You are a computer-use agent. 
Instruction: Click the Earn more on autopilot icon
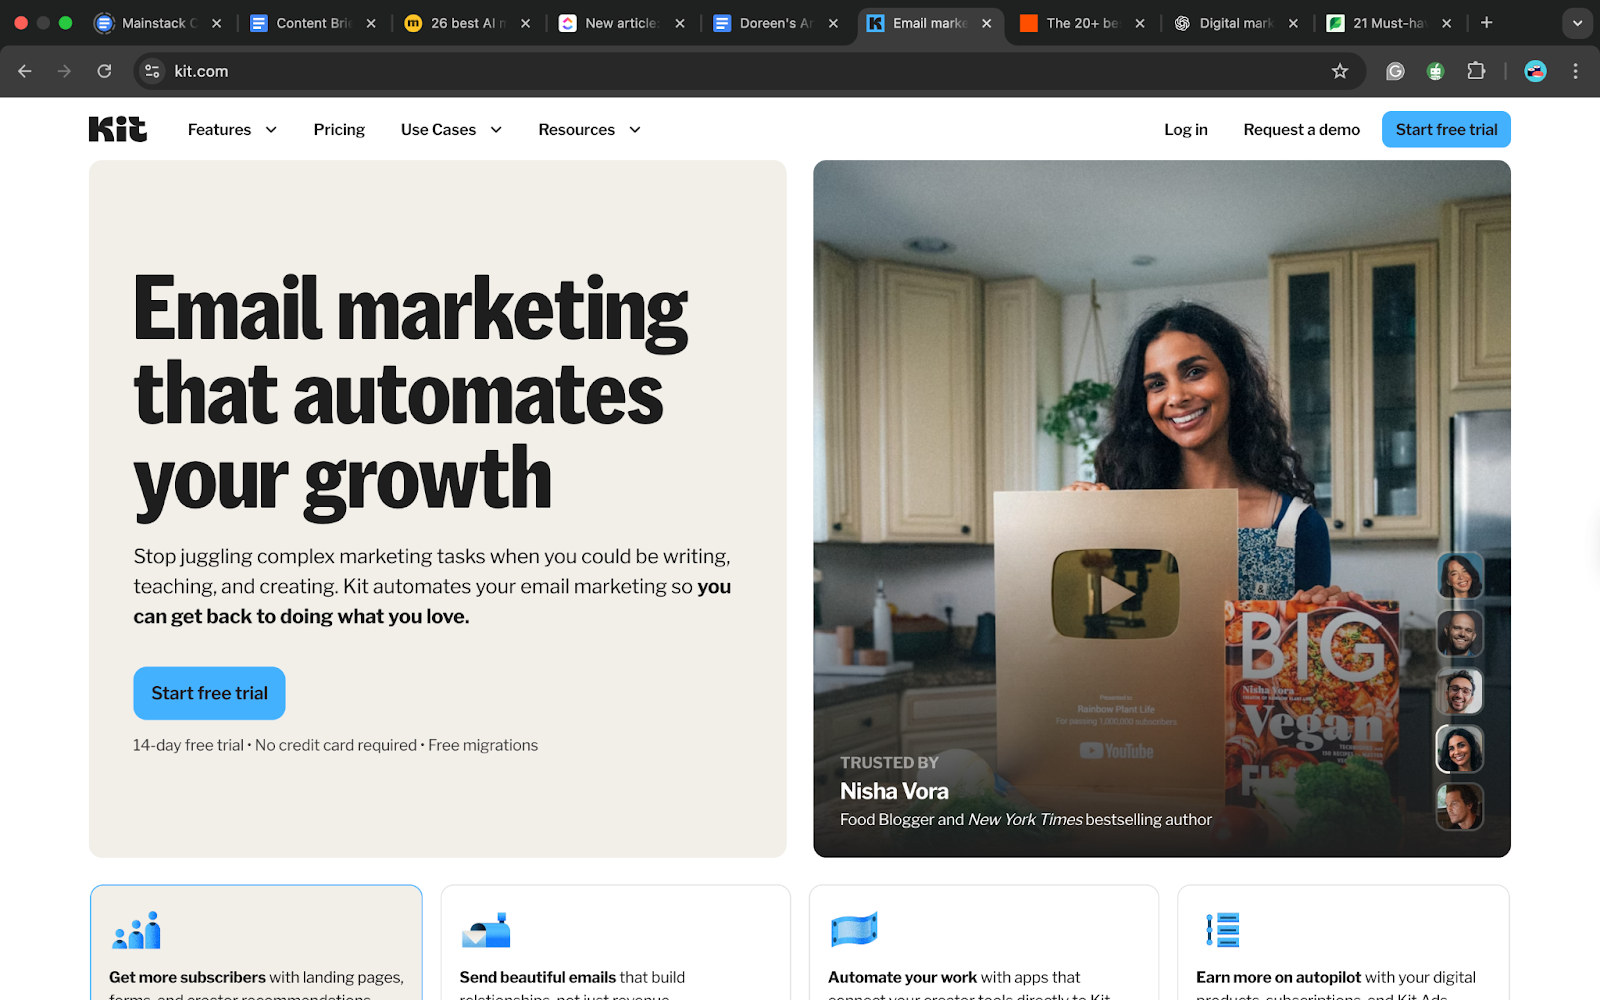[x=1222, y=930]
